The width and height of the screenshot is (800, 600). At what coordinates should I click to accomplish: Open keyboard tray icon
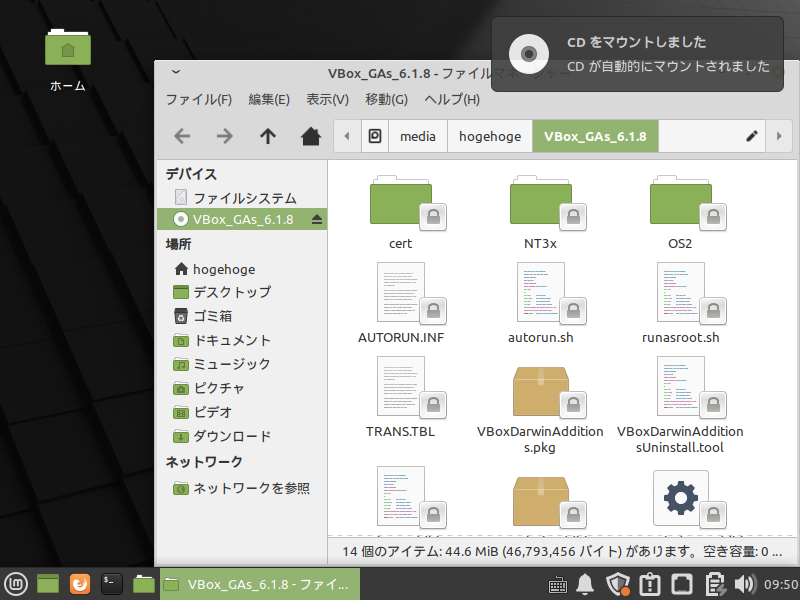[558, 585]
